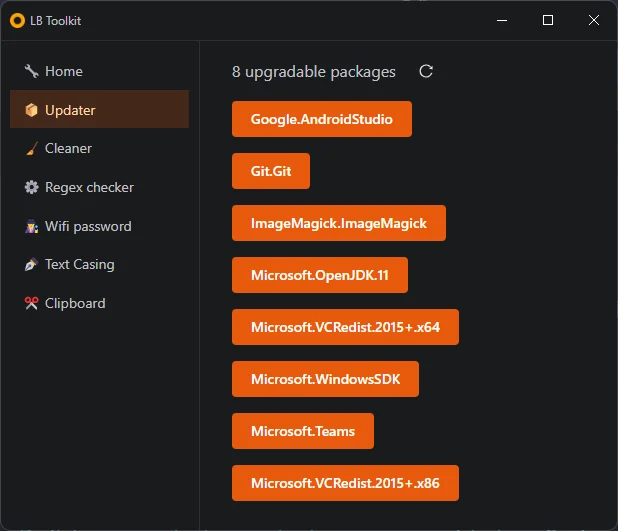The image size is (618, 531).
Task: Click the LB Toolkit window title
Action: pos(56,20)
